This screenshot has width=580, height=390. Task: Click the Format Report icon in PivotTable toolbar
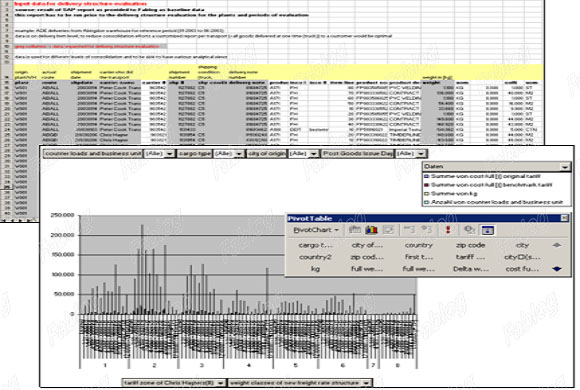pyautogui.click(x=354, y=230)
